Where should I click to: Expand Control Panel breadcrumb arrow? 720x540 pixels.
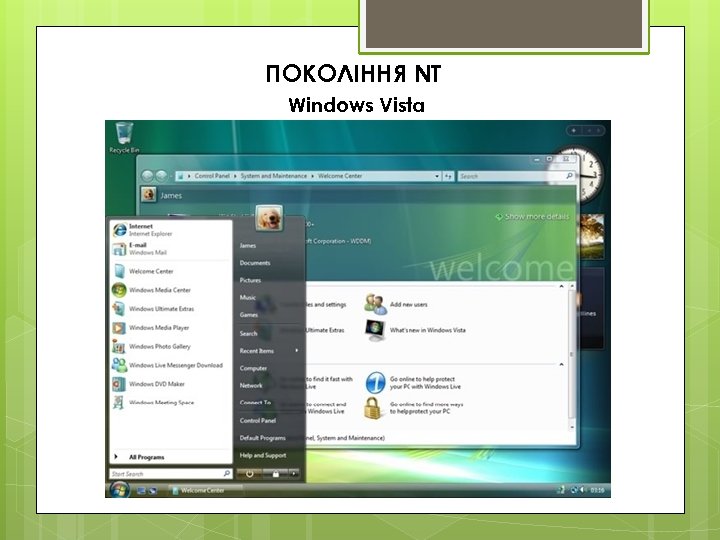(235, 176)
